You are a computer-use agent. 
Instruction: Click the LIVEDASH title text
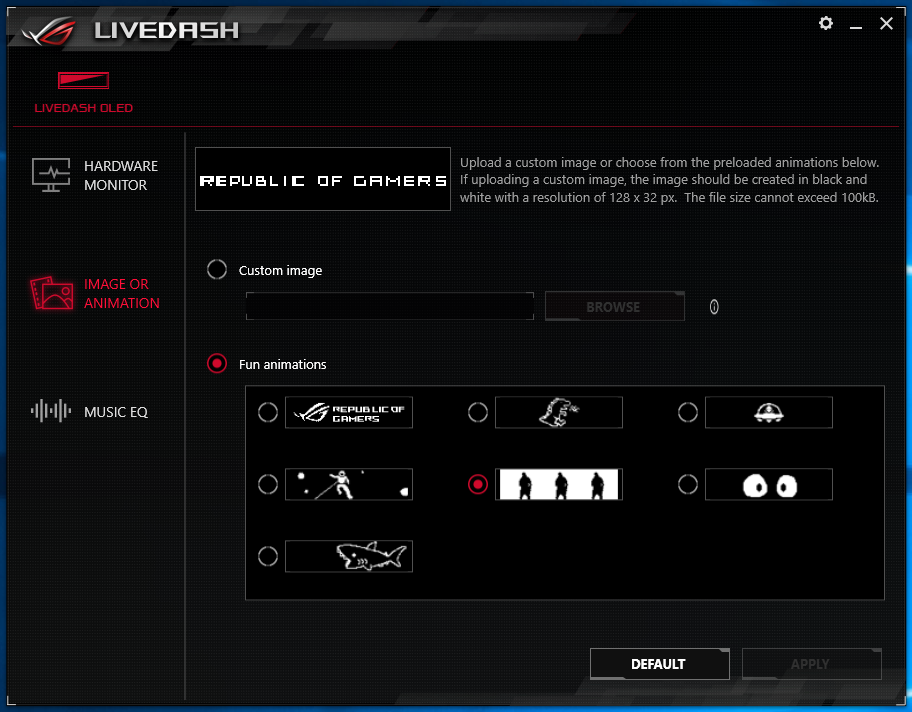(x=167, y=30)
